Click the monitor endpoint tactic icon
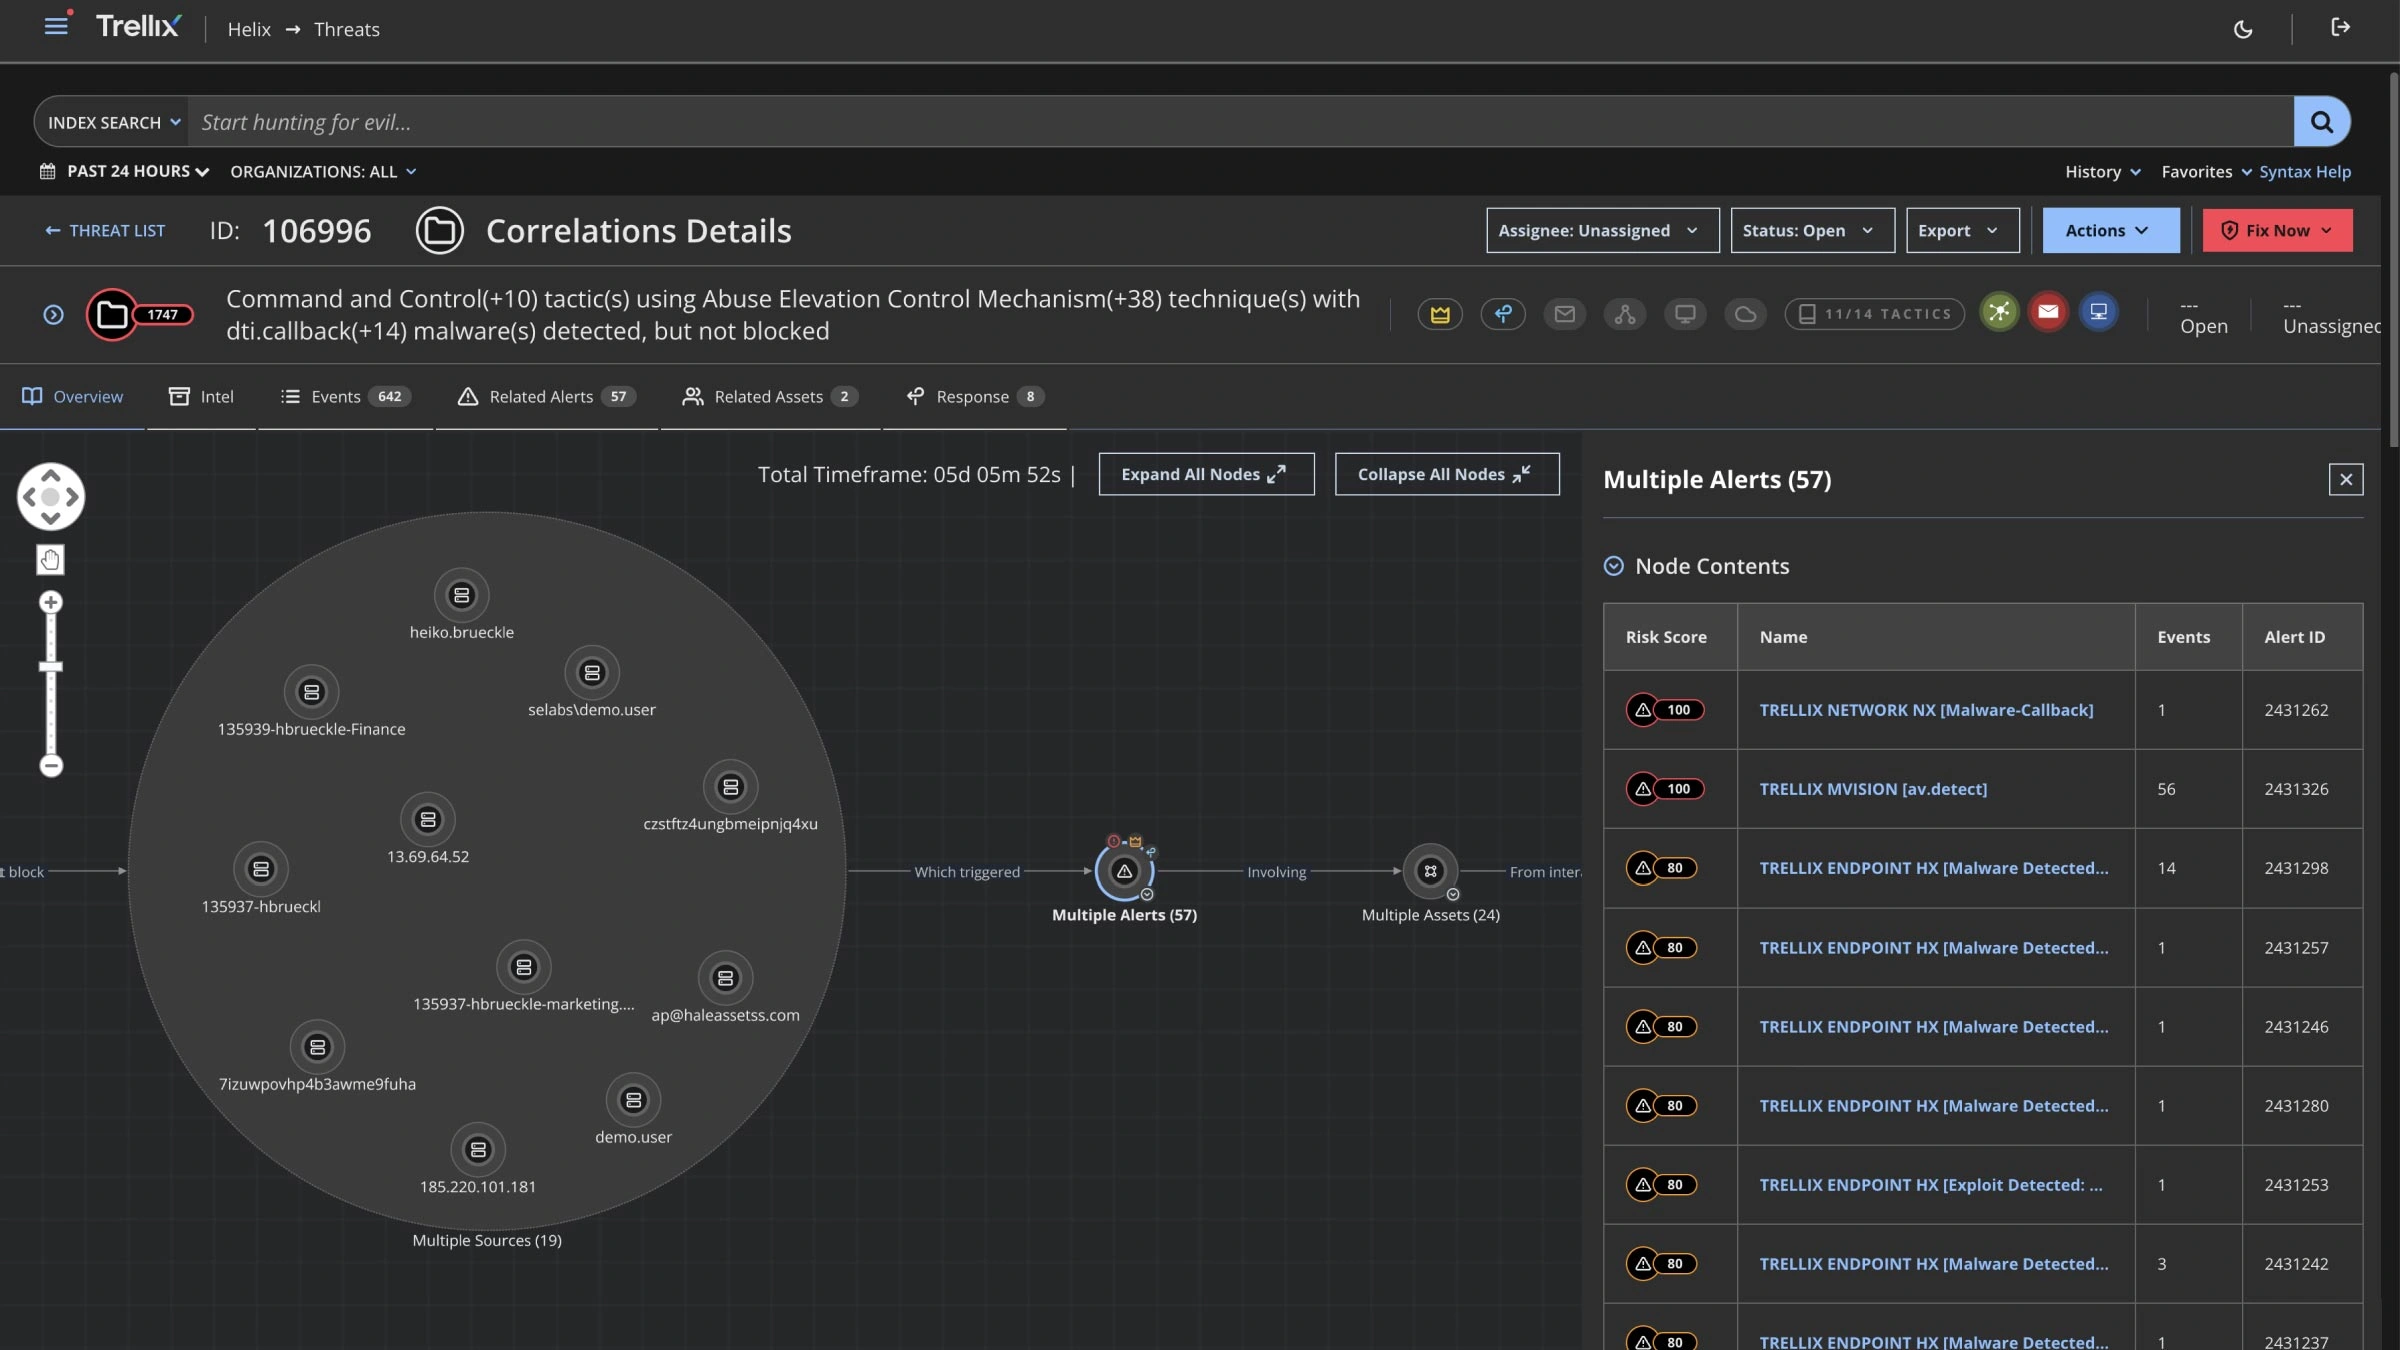 point(1685,314)
